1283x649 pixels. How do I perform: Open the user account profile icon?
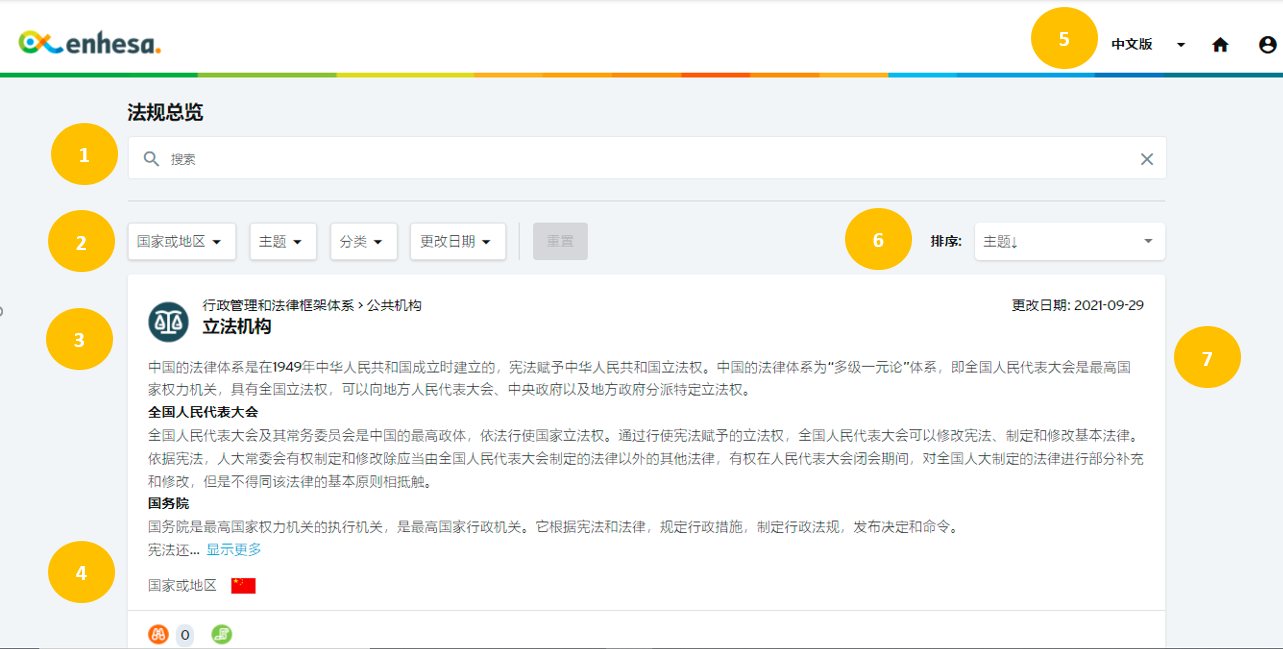pos(1267,44)
